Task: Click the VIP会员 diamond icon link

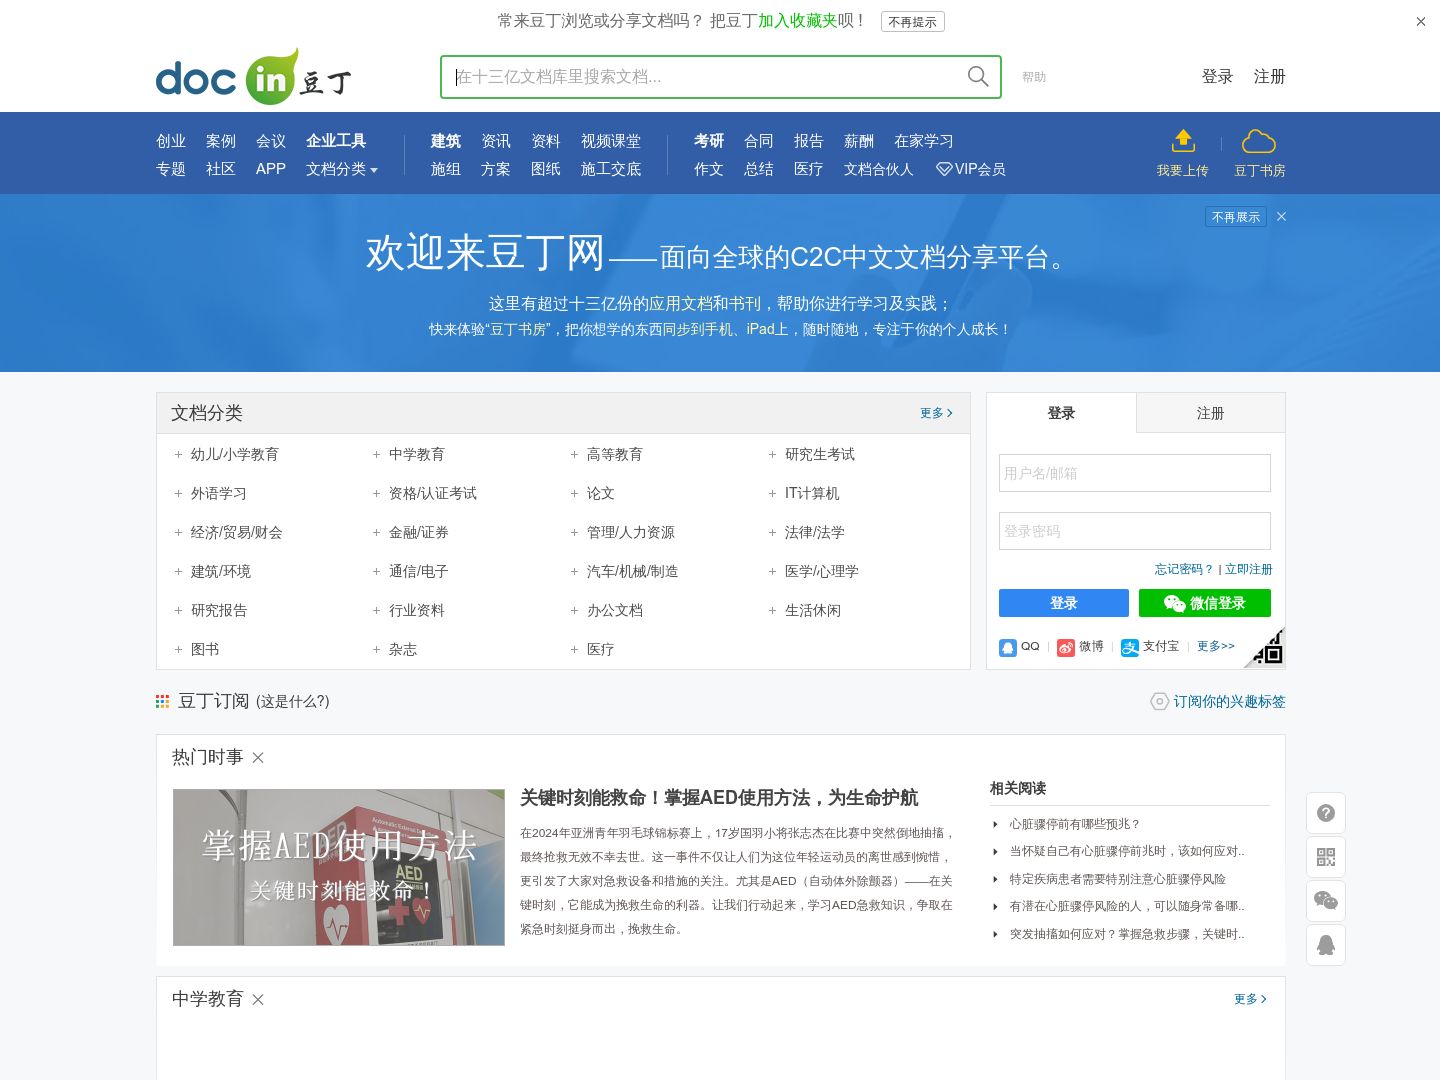Action: (x=971, y=169)
